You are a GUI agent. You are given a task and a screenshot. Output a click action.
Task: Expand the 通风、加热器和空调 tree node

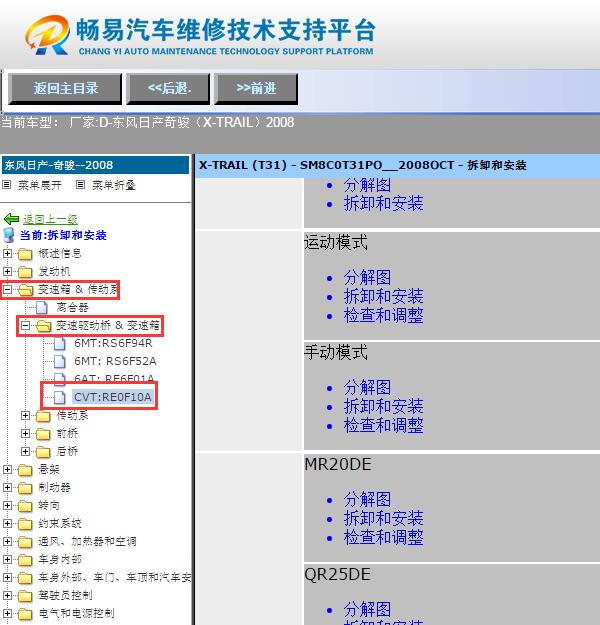point(7,541)
